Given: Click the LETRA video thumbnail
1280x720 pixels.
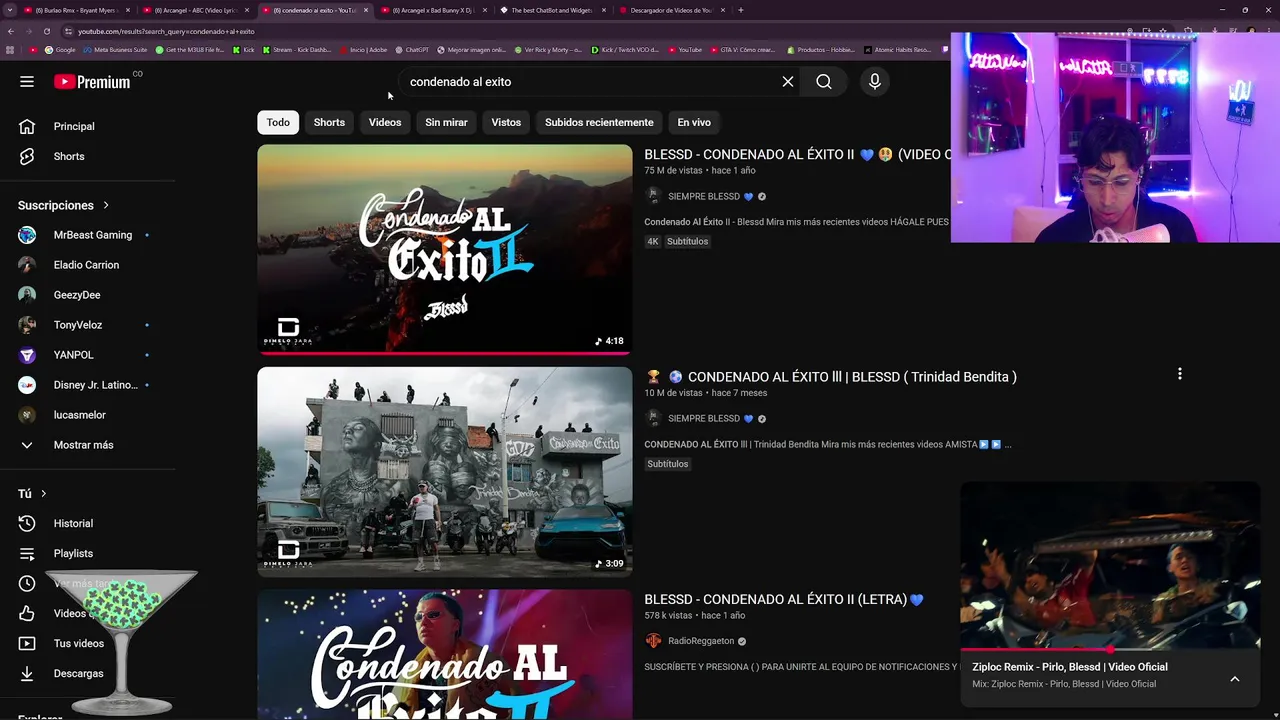Looking at the screenshot, I should pyautogui.click(x=445, y=654).
